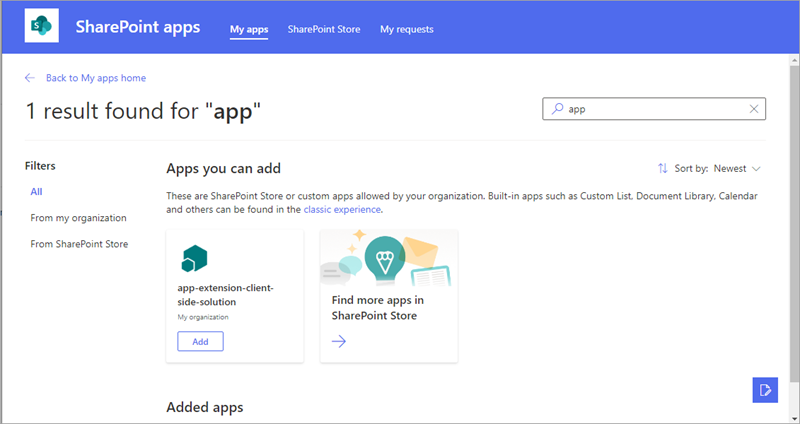Viewport: 800px width, 424px height.
Task: Click into the app search field
Action: click(x=654, y=109)
